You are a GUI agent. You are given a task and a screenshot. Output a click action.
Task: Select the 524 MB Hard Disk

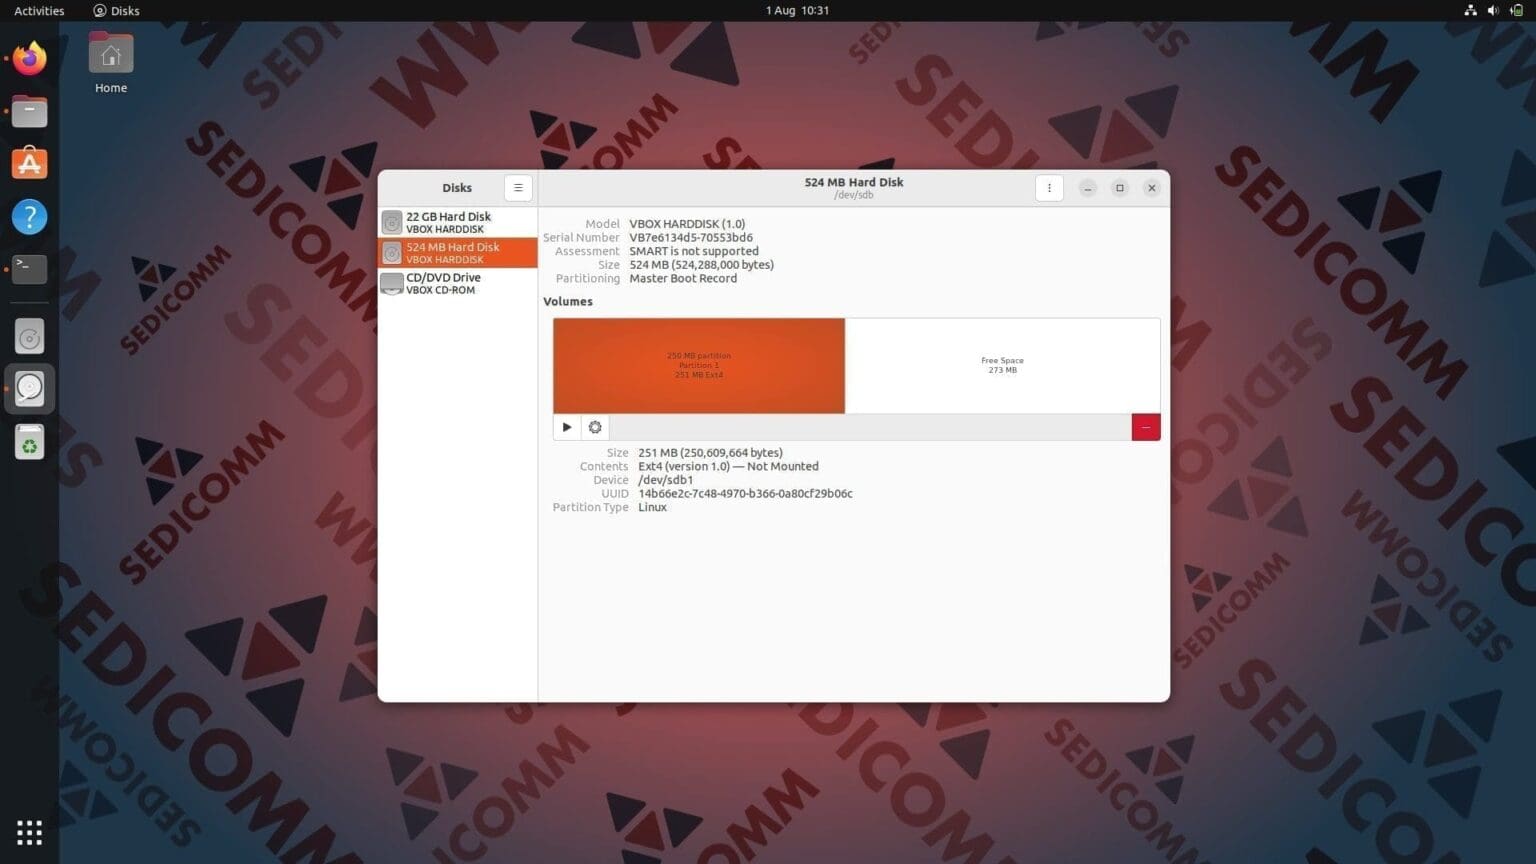click(x=458, y=252)
